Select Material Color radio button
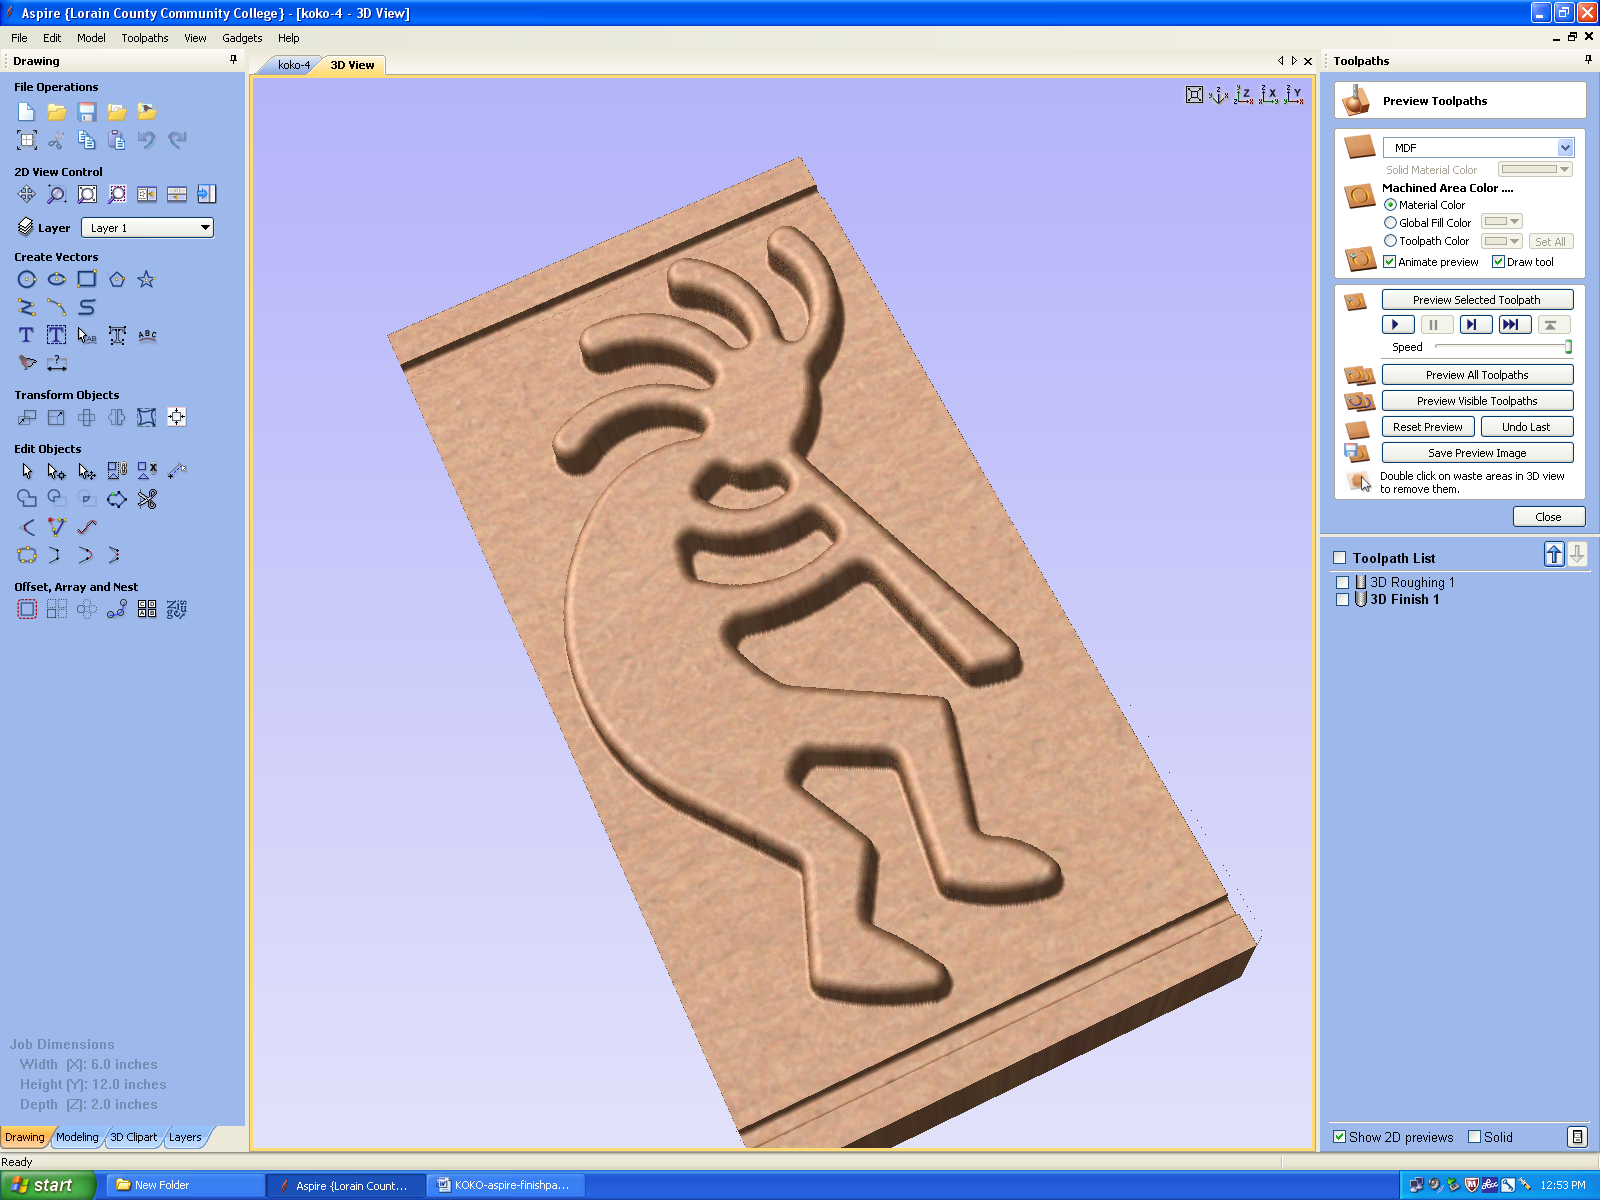This screenshot has height=1200, width=1600. tap(1390, 205)
